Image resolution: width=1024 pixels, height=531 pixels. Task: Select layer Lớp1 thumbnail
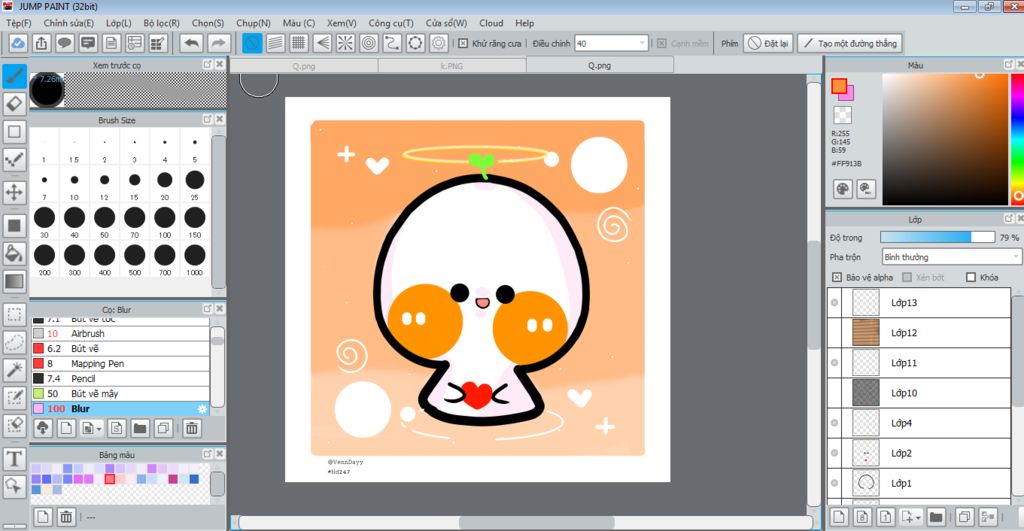click(x=866, y=483)
